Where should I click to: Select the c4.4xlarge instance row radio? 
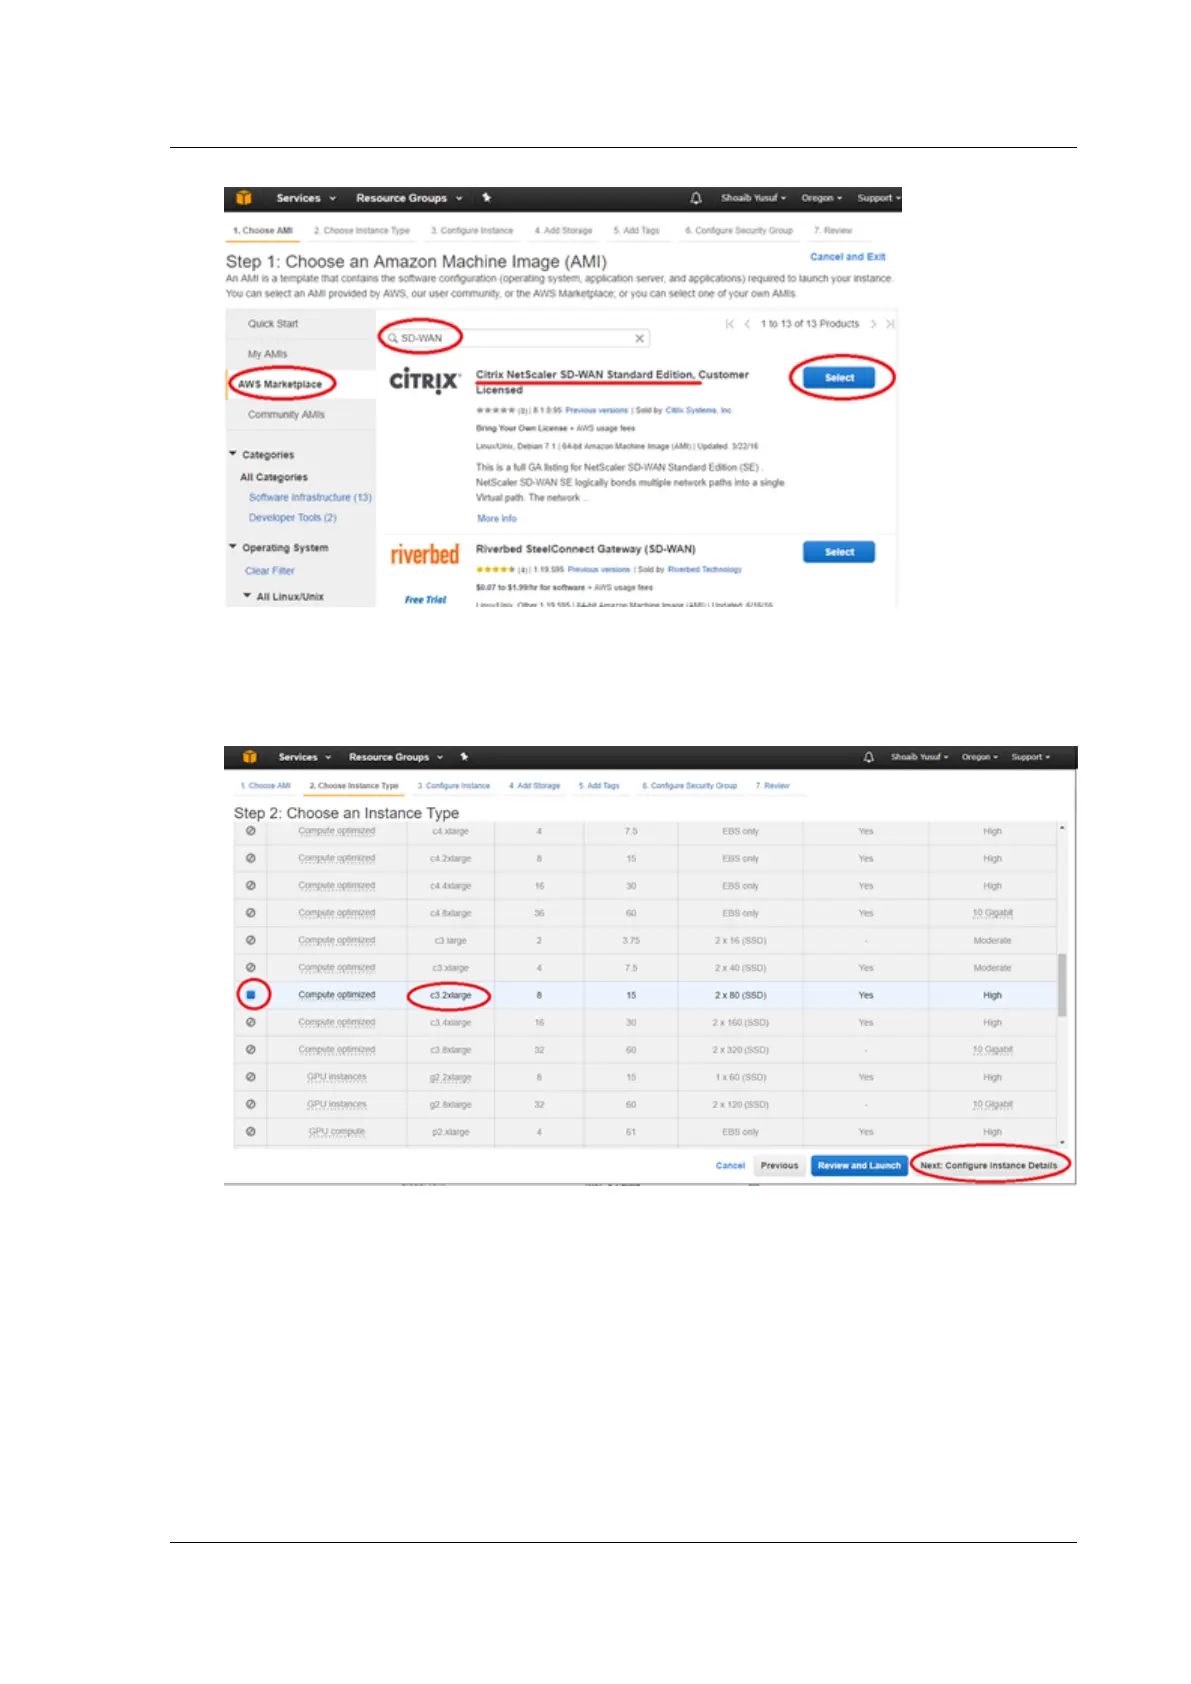(x=251, y=885)
